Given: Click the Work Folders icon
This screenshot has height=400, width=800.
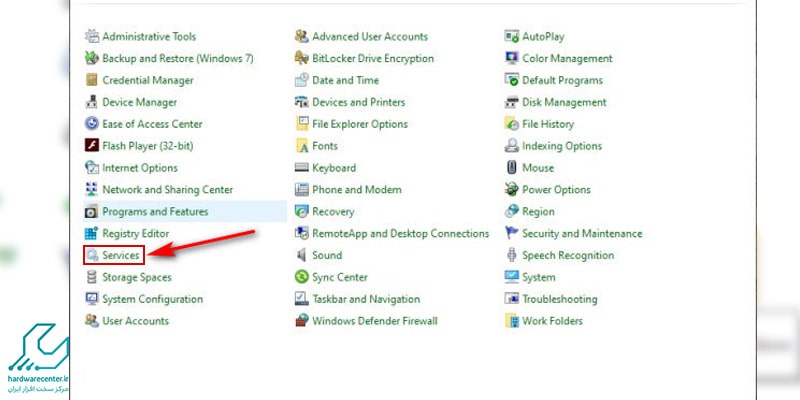Looking at the screenshot, I should (x=512, y=321).
